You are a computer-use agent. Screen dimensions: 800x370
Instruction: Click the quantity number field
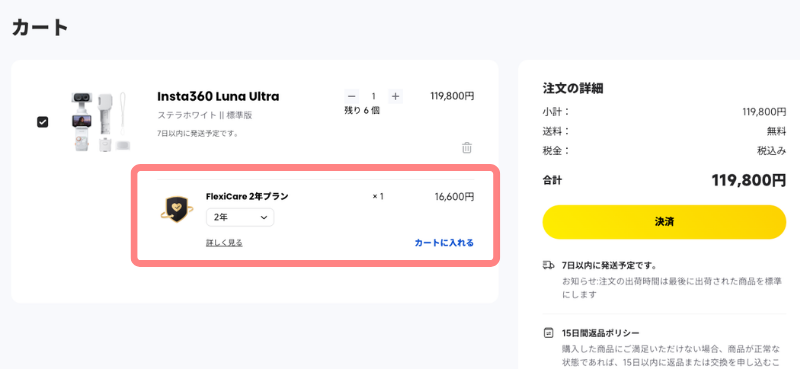373,96
